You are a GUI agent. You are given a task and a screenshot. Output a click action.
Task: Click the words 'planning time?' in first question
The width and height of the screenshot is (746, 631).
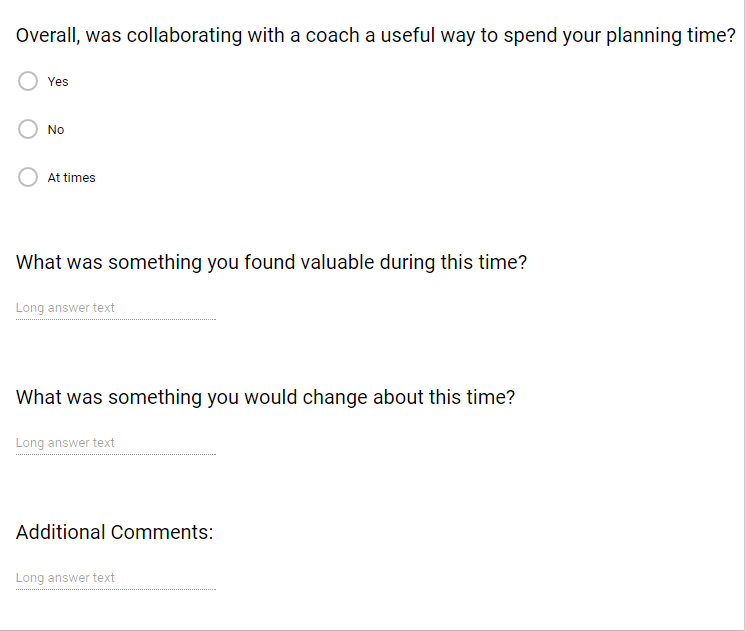point(671,36)
